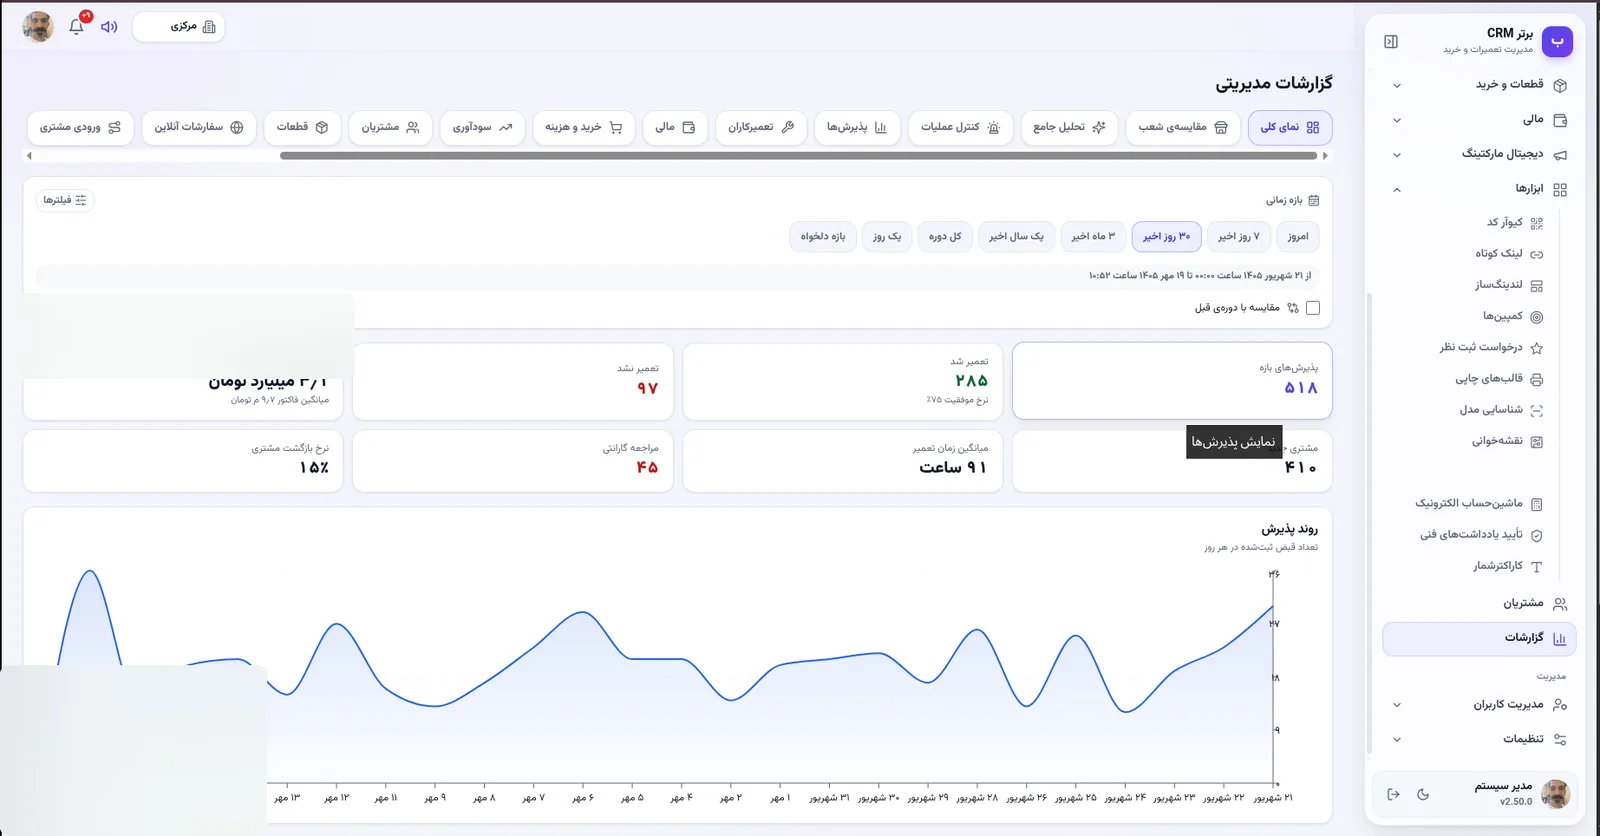Image resolution: width=1600 pixels, height=836 pixels.
Task: Open user avatar in top bar
Action: (x=38, y=27)
